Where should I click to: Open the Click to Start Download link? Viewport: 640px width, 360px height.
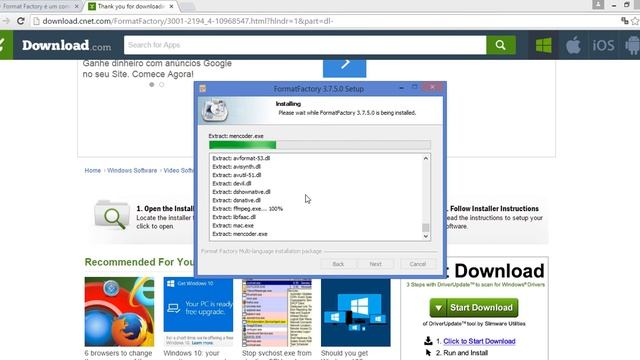pyautogui.click(x=479, y=341)
